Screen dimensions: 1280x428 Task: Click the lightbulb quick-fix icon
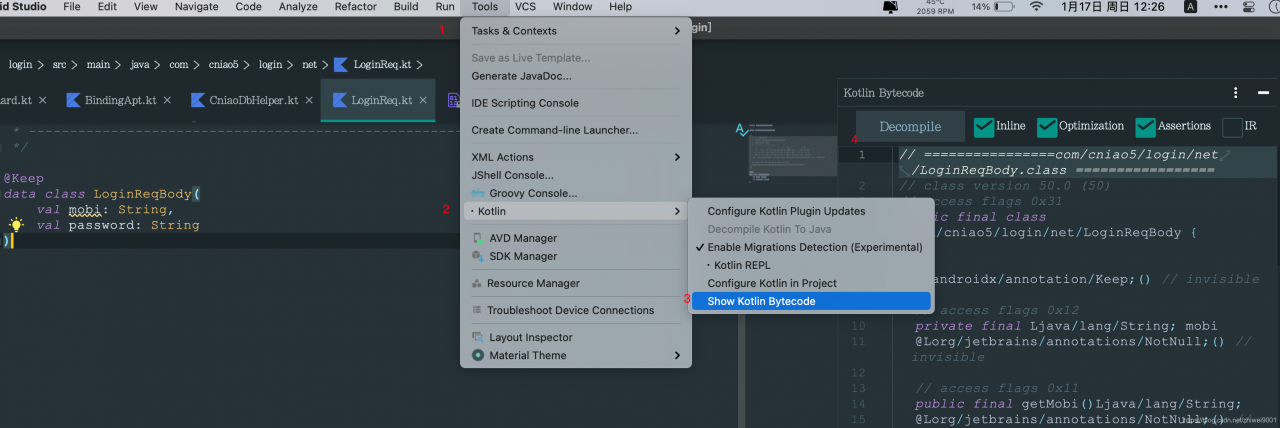[x=16, y=226]
